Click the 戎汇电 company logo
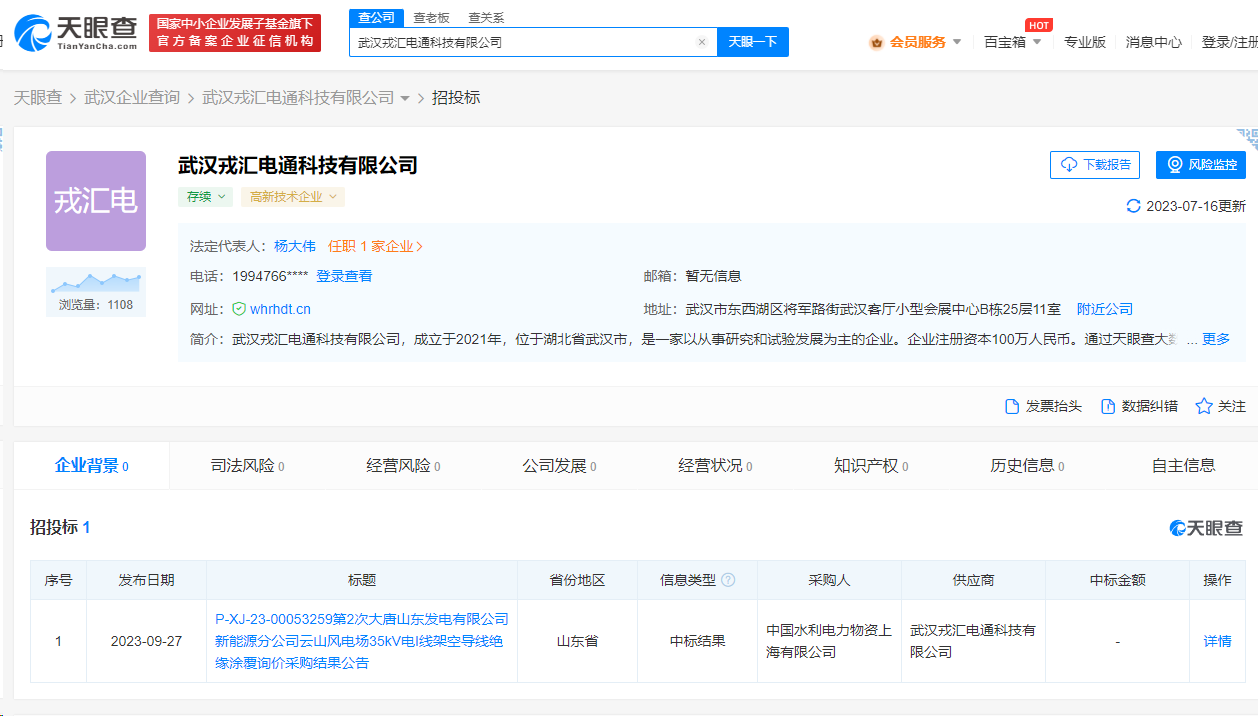 [x=96, y=201]
